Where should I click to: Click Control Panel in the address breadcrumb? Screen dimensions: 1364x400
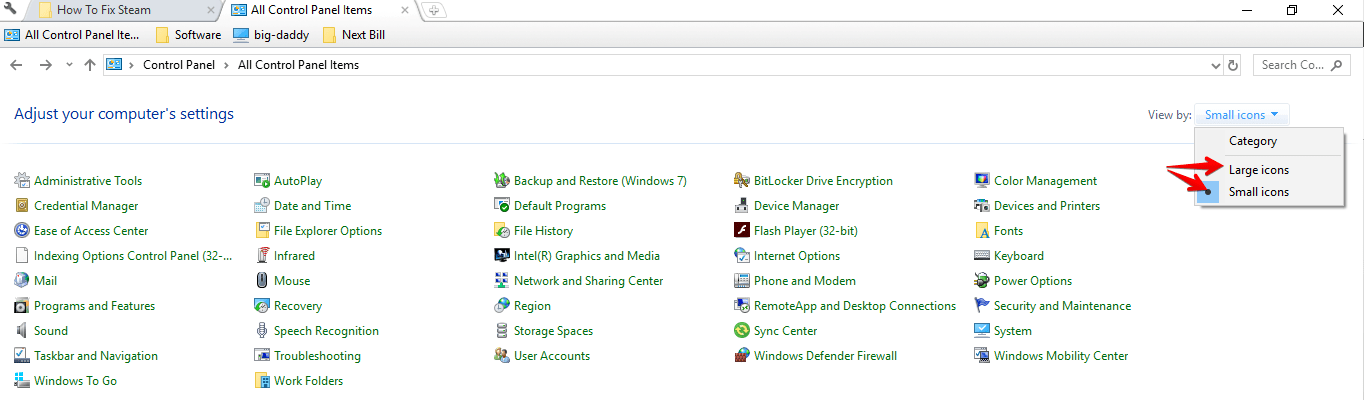pos(179,65)
